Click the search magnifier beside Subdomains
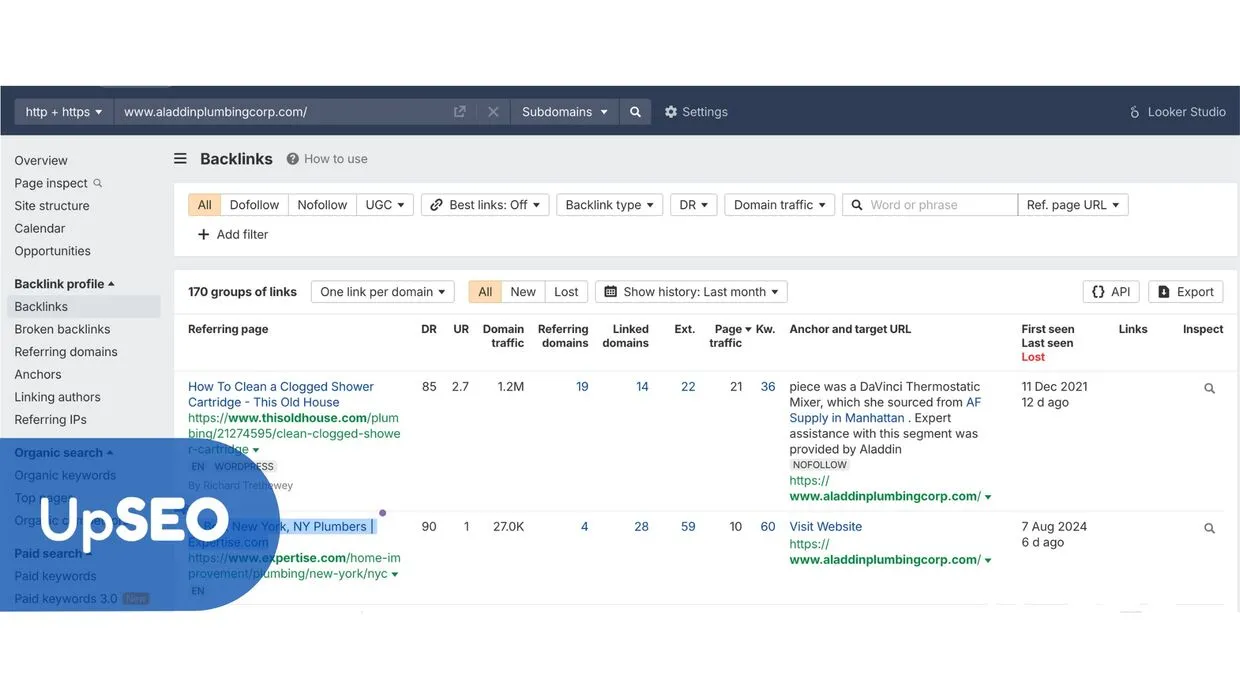This screenshot has height=698, width=1240. [x=635, y=111]
